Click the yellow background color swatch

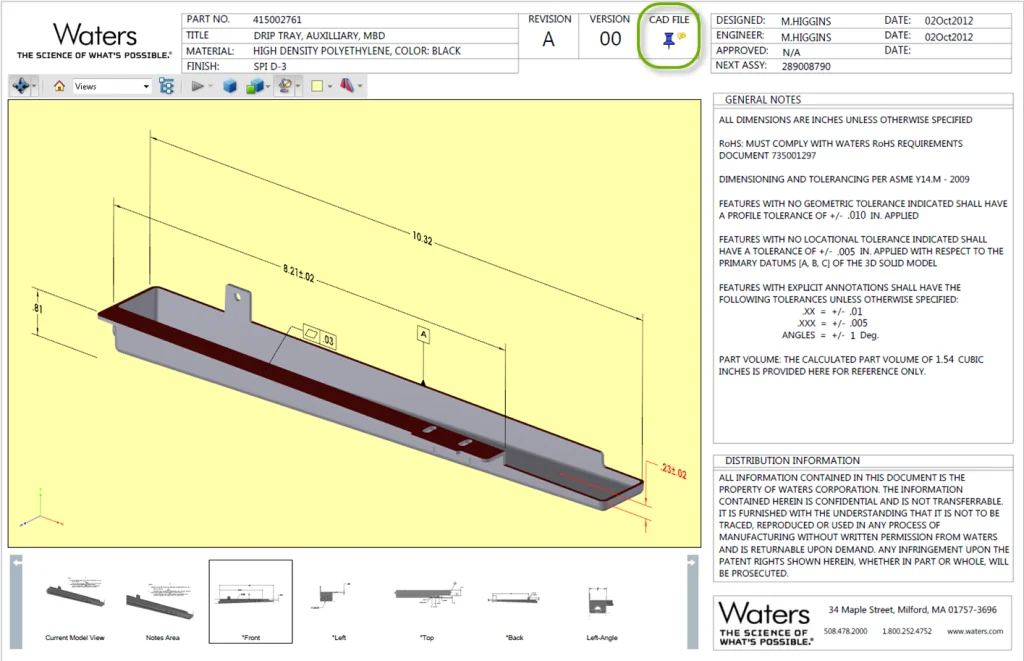tap(318, 86)
